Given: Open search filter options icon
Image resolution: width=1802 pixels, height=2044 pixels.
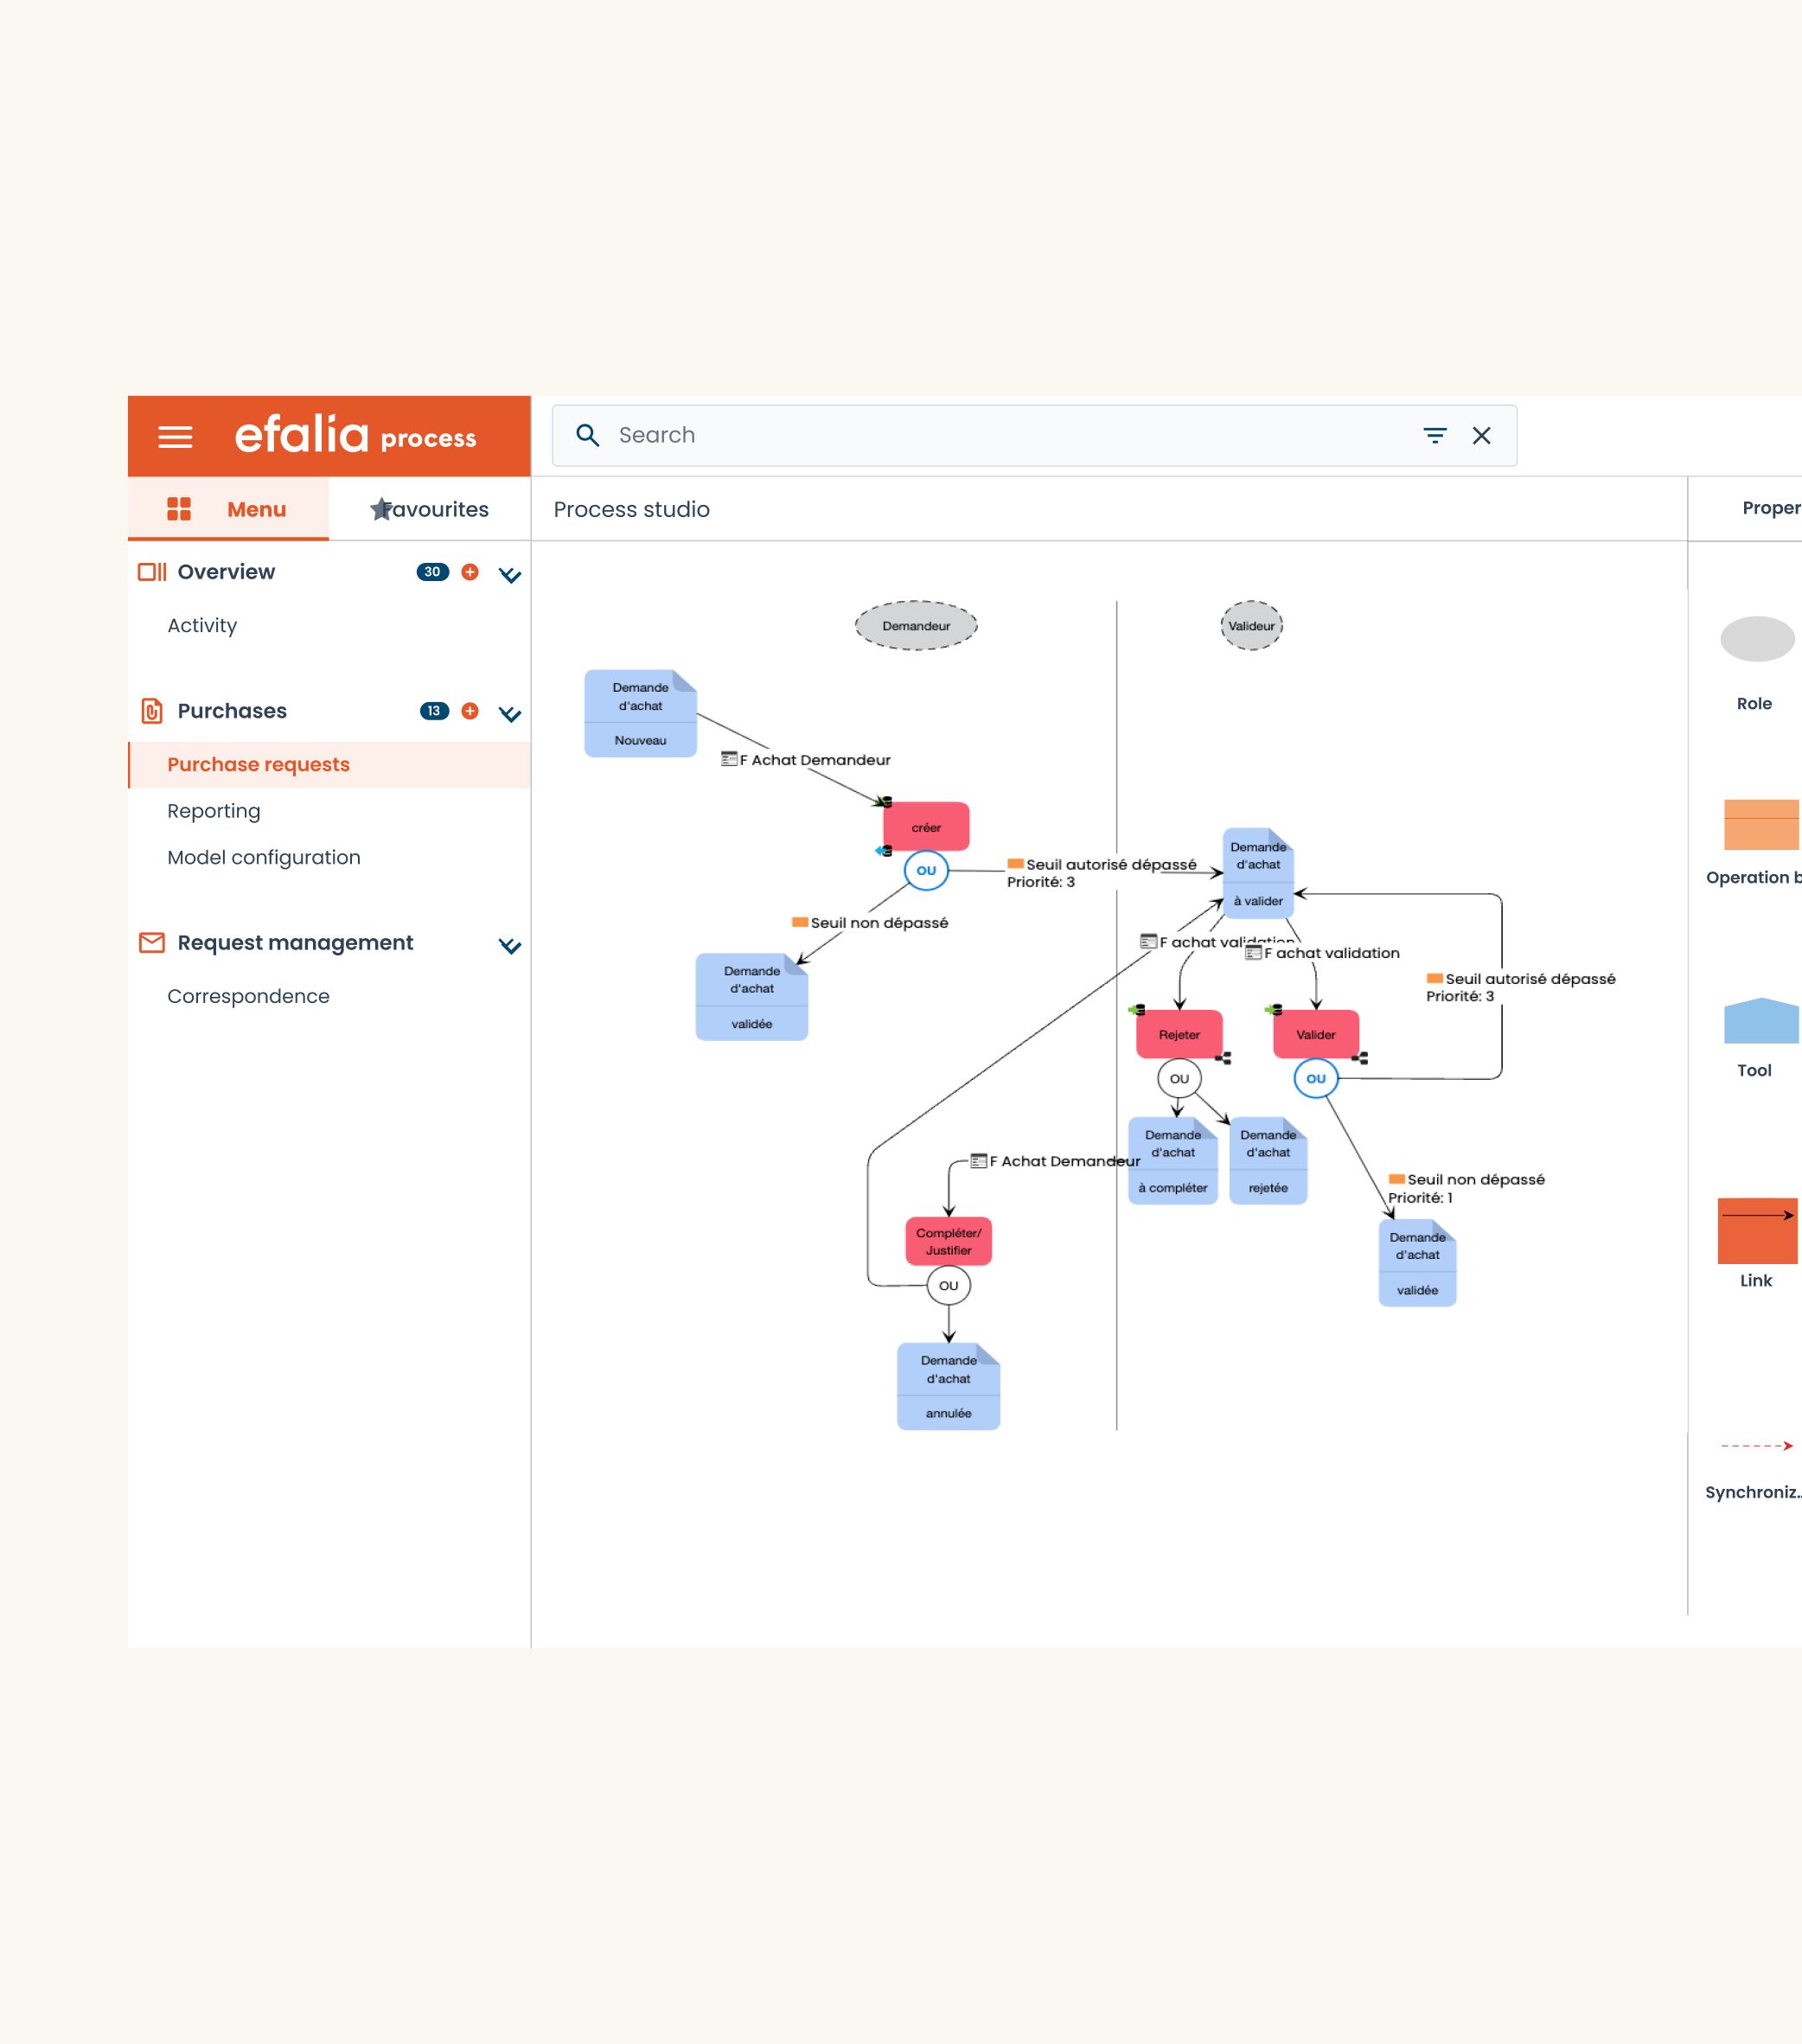Looking at the screenshot, I should tap(1435, 435).
